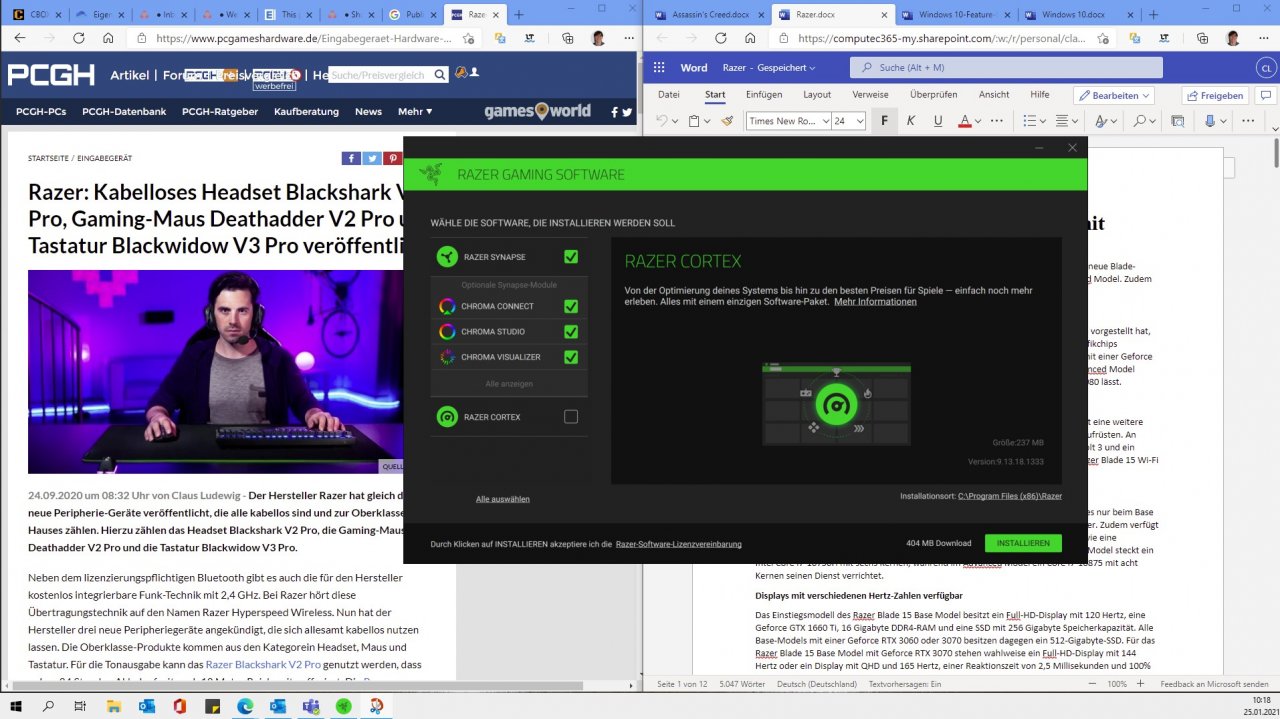Click Suche/Preisvergleich field on PCGH
The width and height of the screenshot is (1280, 719).
(x=389, y=75)
